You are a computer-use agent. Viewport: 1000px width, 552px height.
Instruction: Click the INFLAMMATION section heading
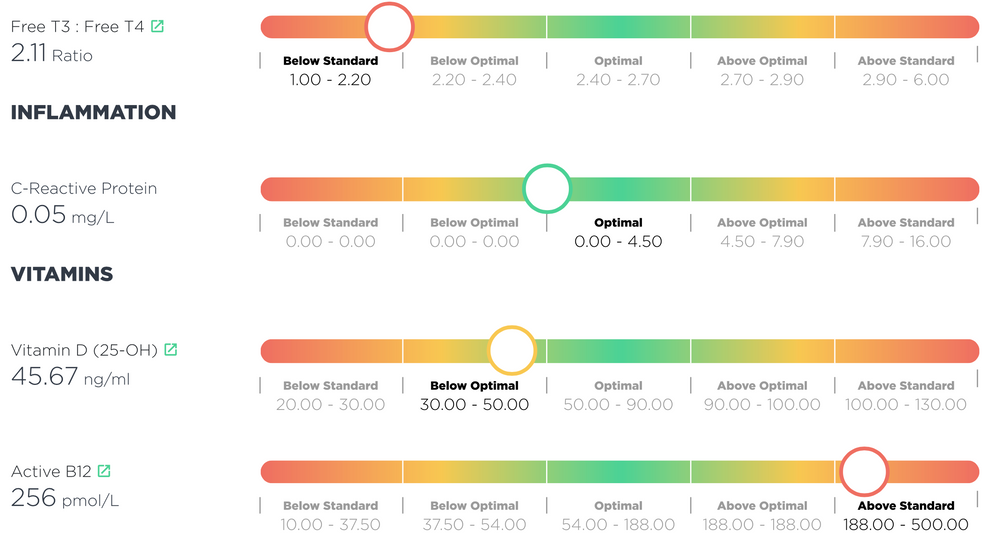[x=93, y=113]
